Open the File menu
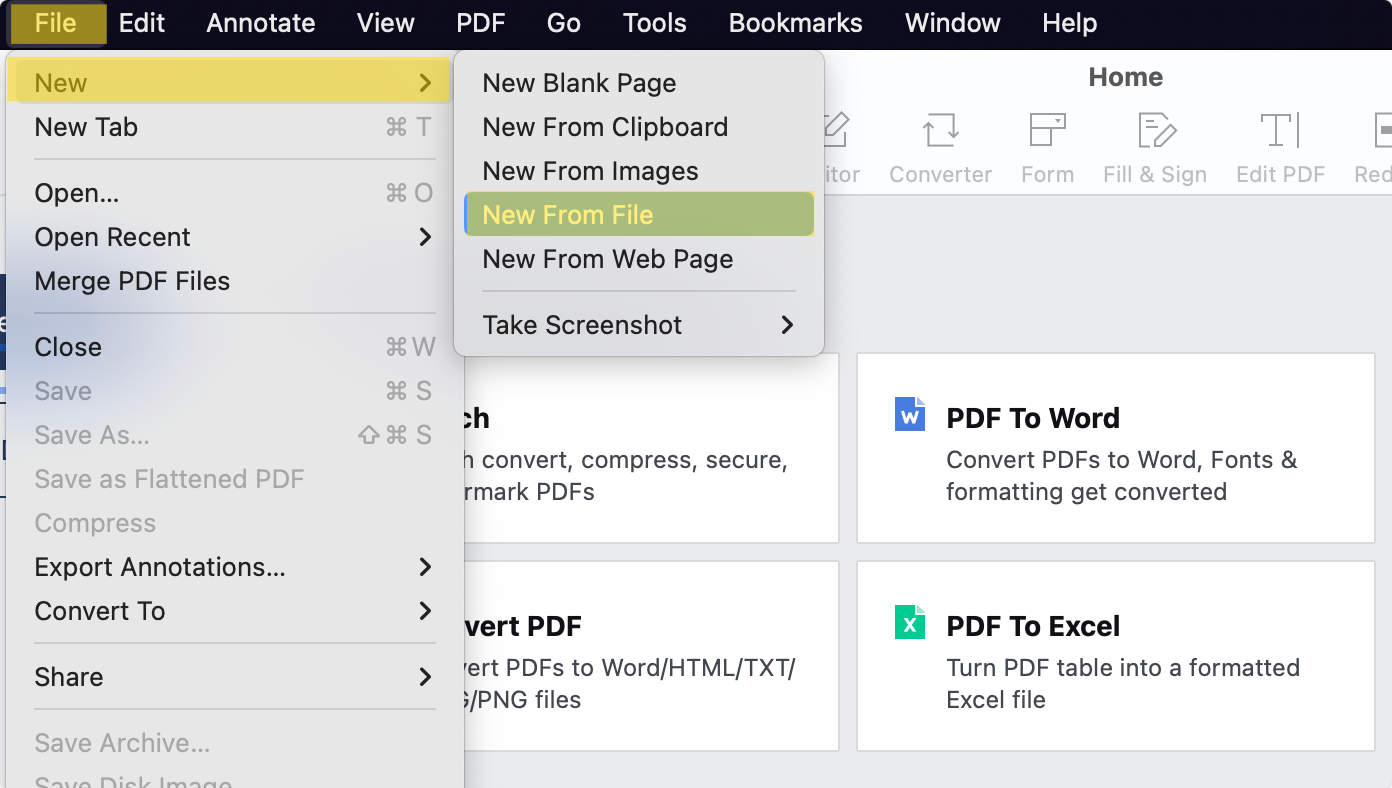Viewport: 1392px width, 788px height. pyautogui.click(x=56, y=23)
